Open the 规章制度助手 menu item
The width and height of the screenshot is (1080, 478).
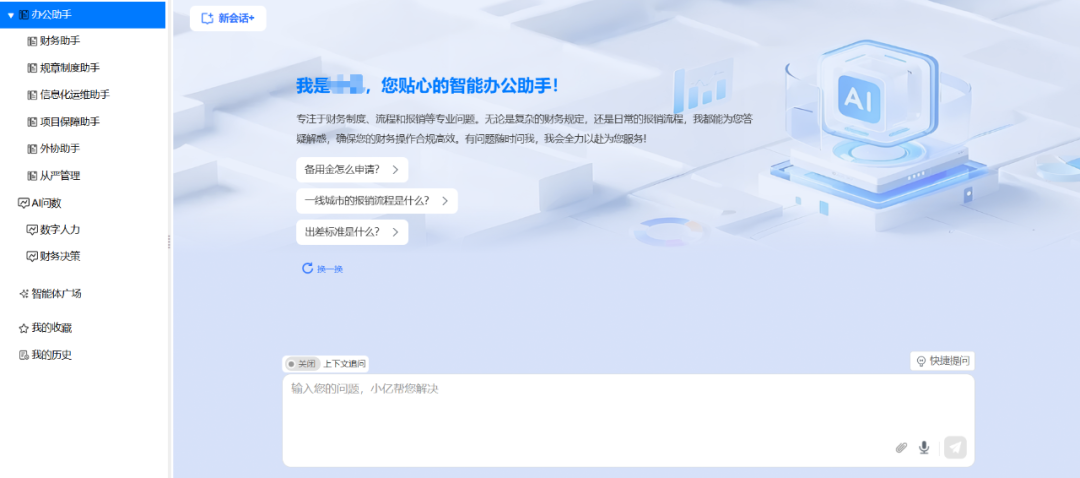pos(69,68)
